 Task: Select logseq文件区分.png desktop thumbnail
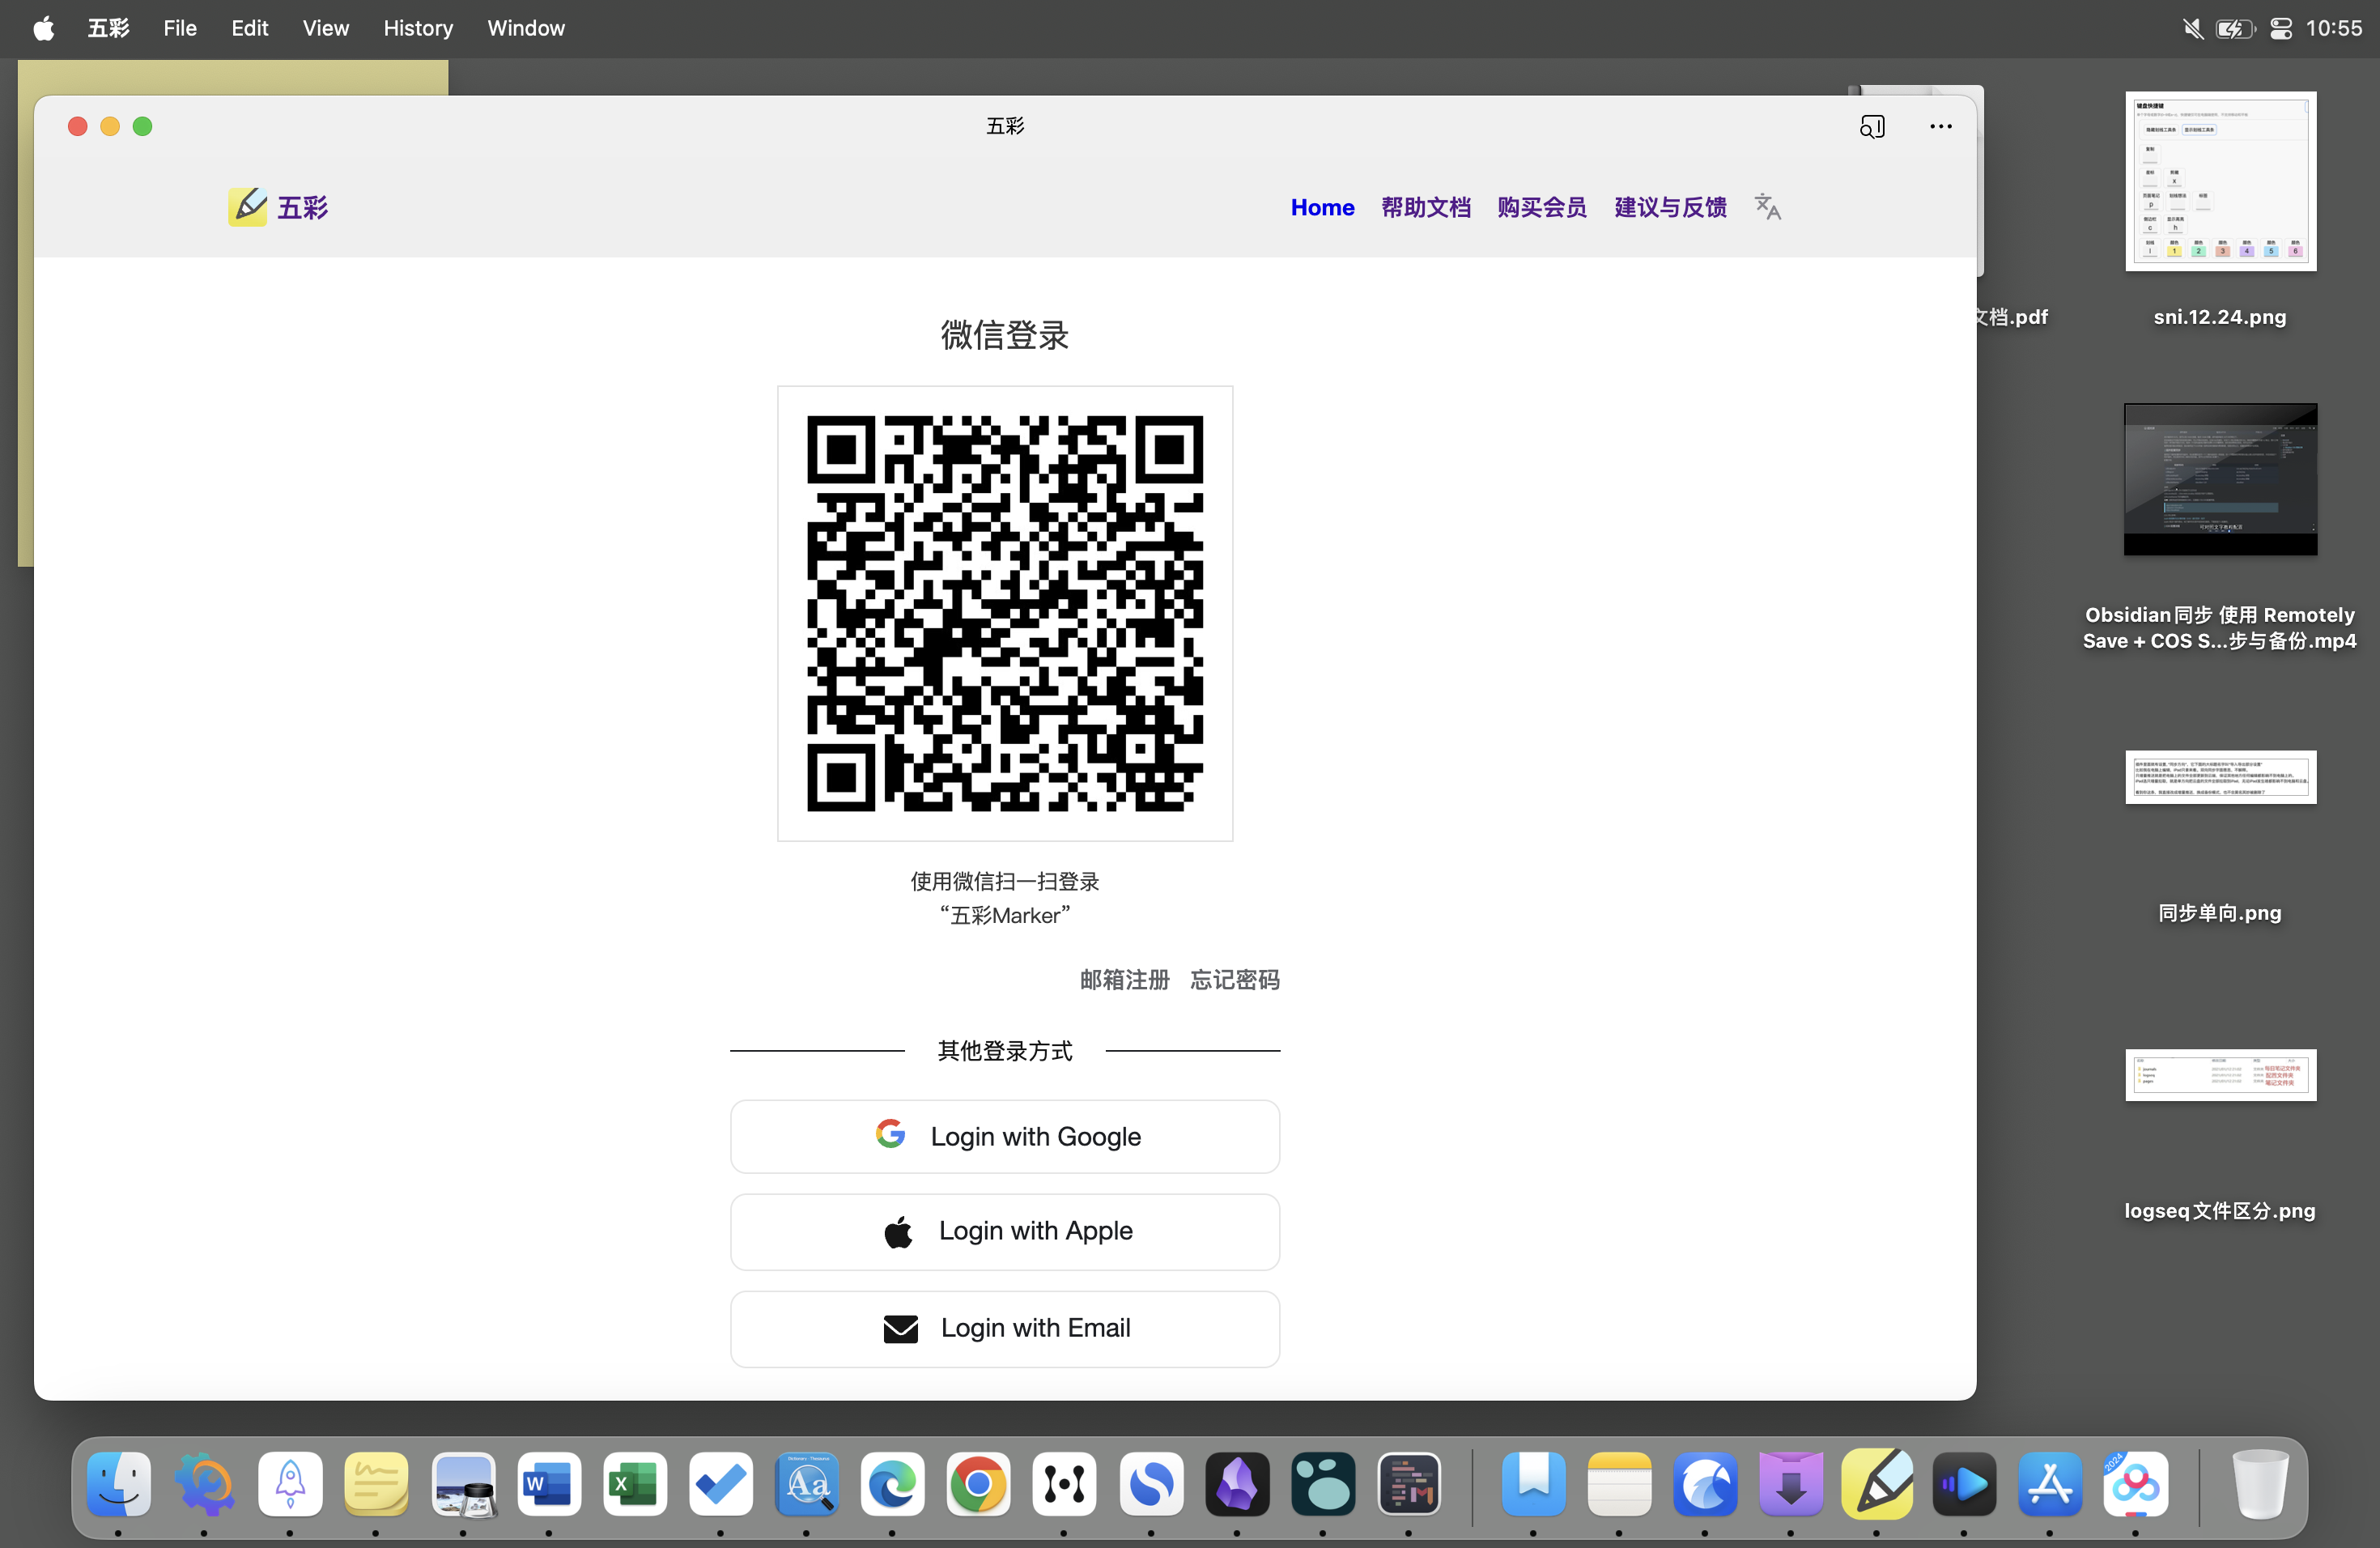(2220, 1075)
